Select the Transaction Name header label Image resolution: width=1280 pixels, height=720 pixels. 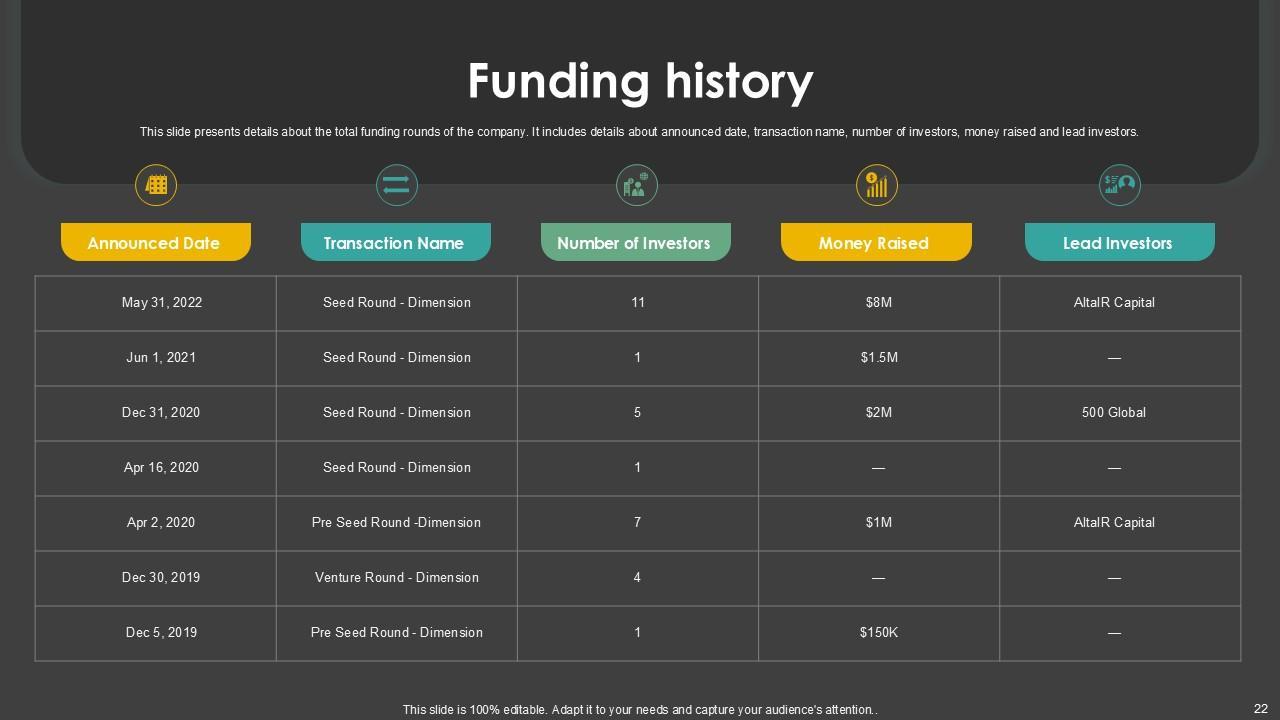click(x=394, y=243)
